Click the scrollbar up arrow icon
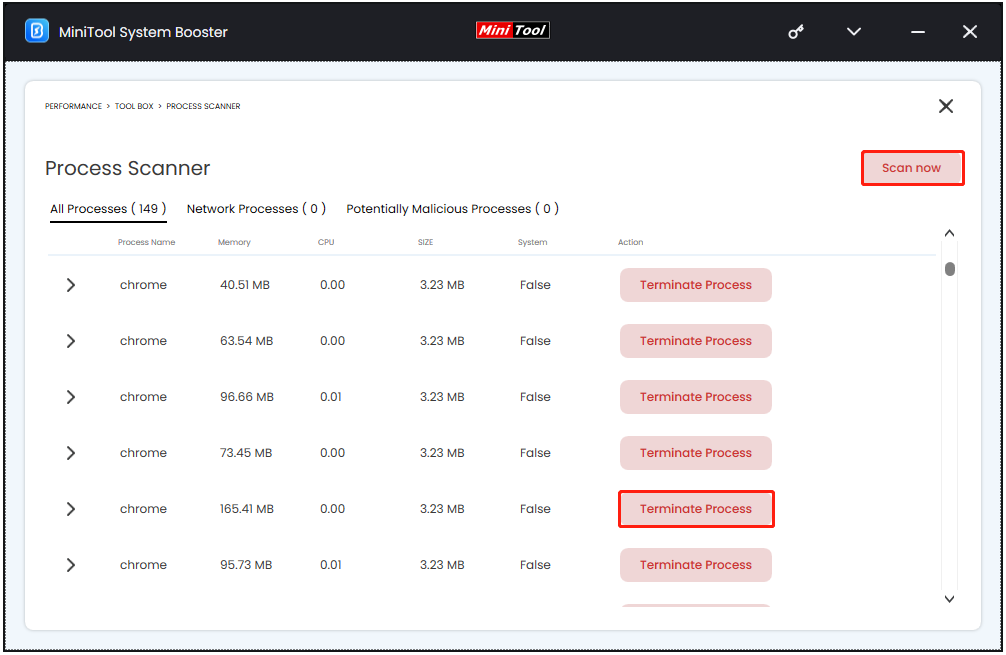The width and height of the screenshot is (1006, 655). [949, 232]
